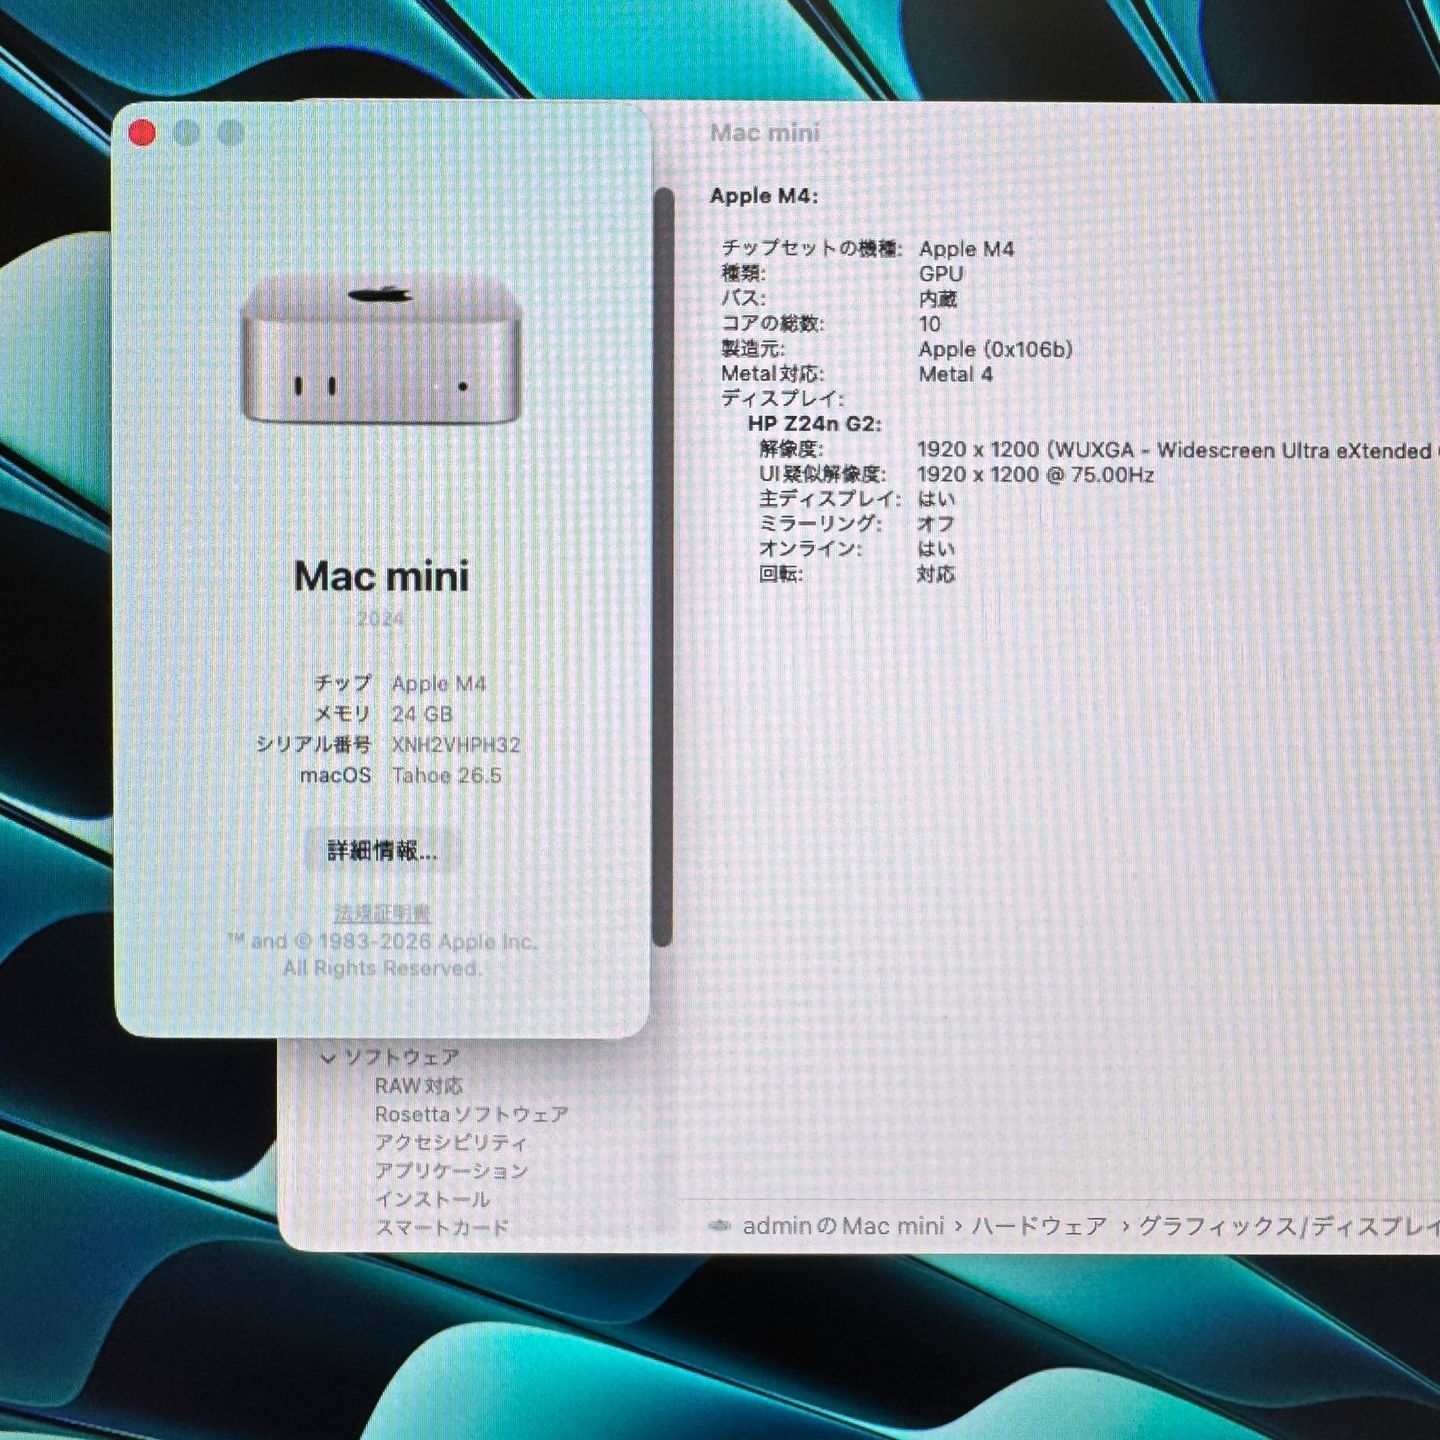Screen dimensions: 1440x1440
Task: Select Rosettaソフトウェア in the sidebar
Action: (472, 1114)
